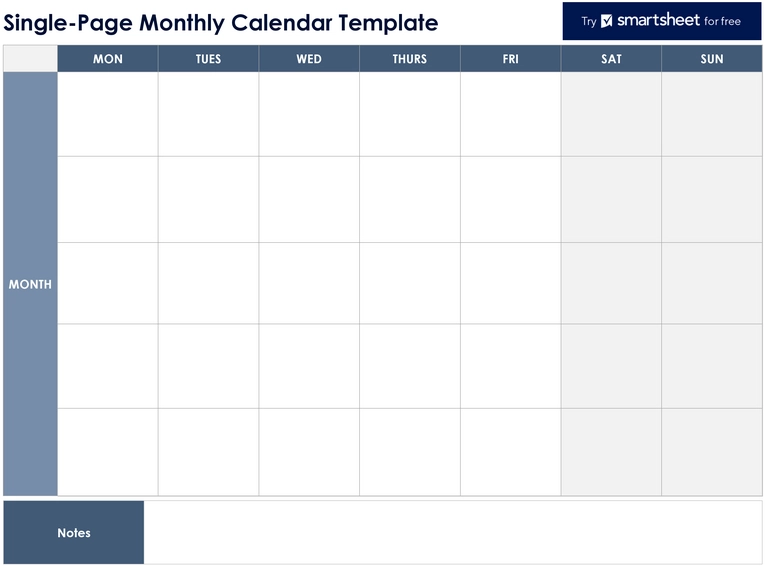This screenshot has height=566, width=765.
Task: Select the FRI column header
Action: click(511, 59)
